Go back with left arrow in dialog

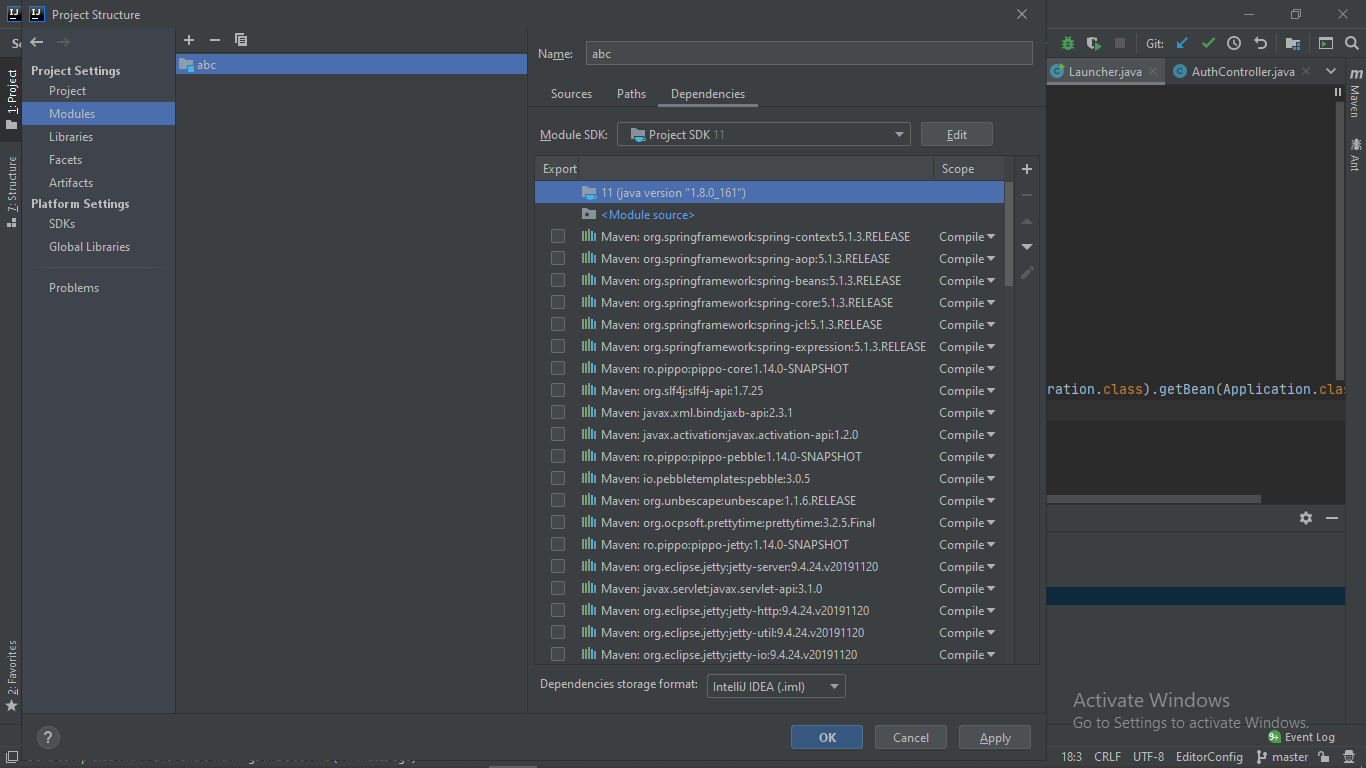[x=37, y=42]
